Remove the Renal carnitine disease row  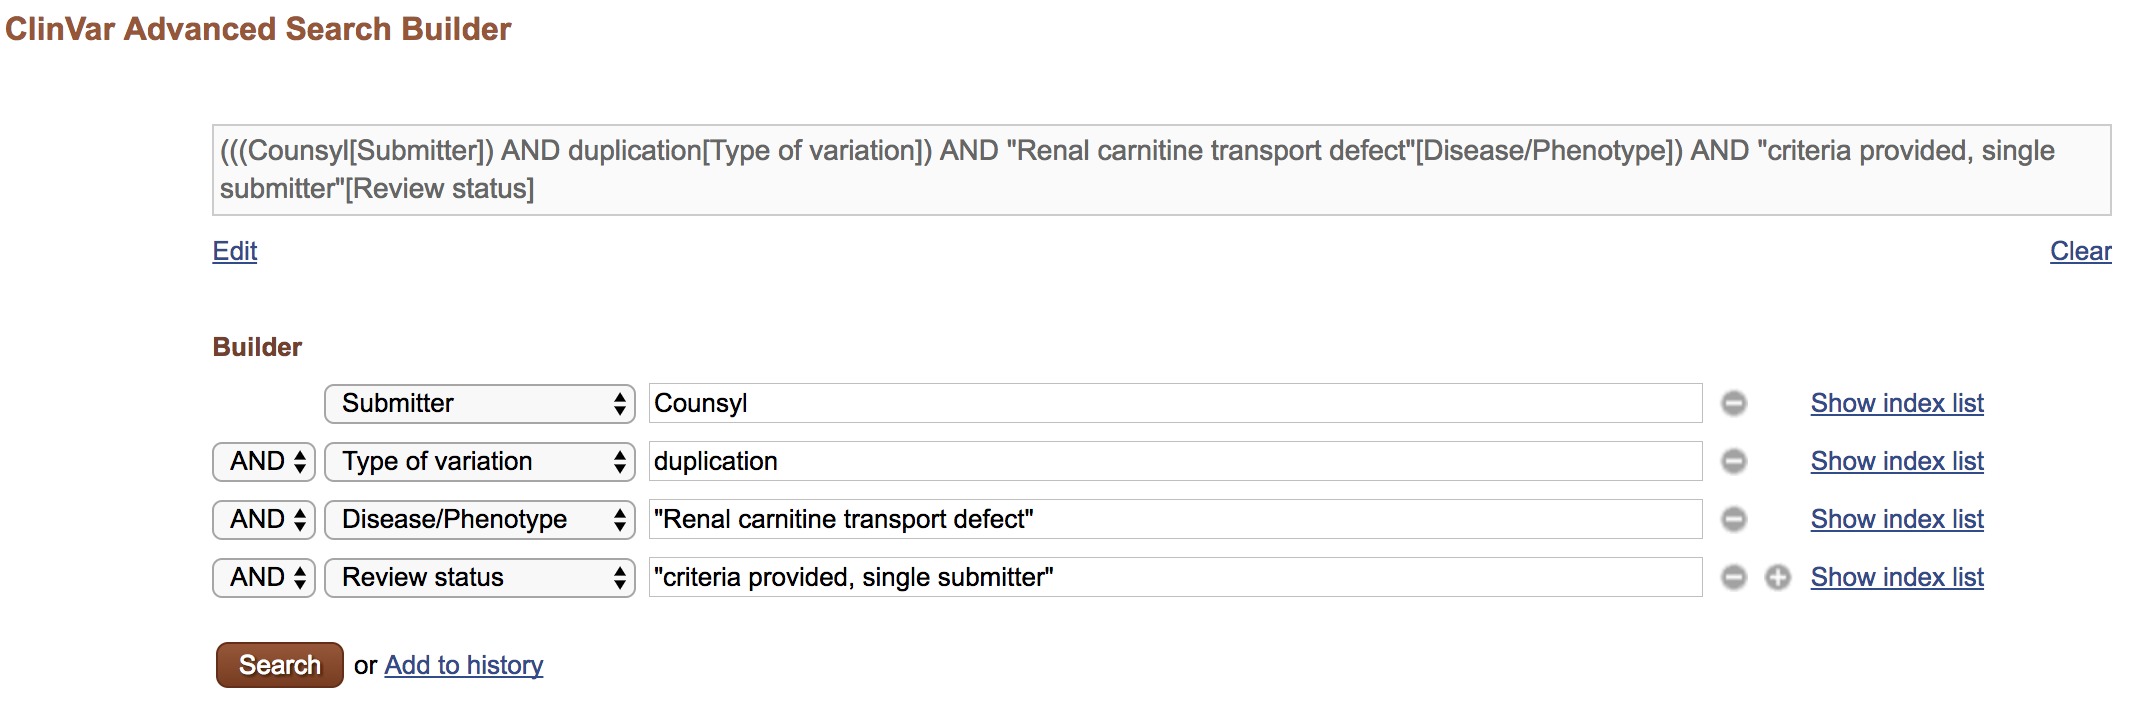(x=1734, y=519)
